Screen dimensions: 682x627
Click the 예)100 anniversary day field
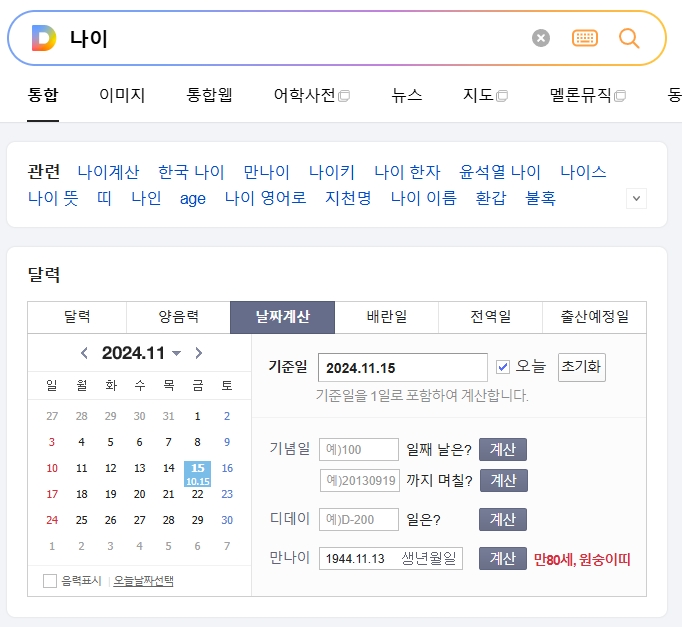[x=359, y=449]
